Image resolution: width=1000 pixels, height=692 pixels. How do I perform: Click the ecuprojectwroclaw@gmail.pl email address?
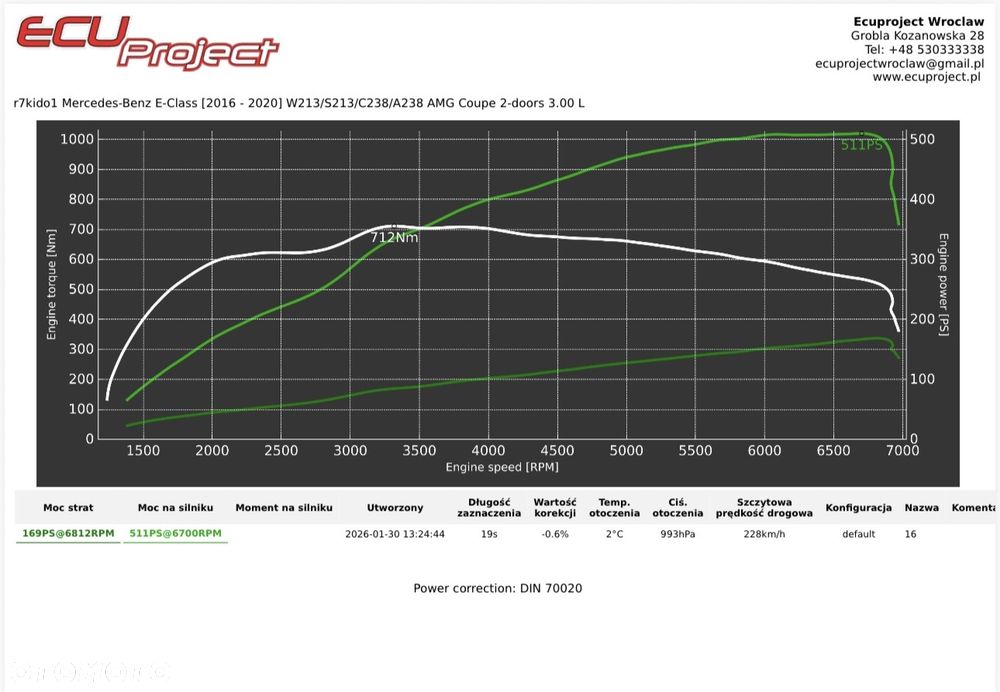(899, 64)
